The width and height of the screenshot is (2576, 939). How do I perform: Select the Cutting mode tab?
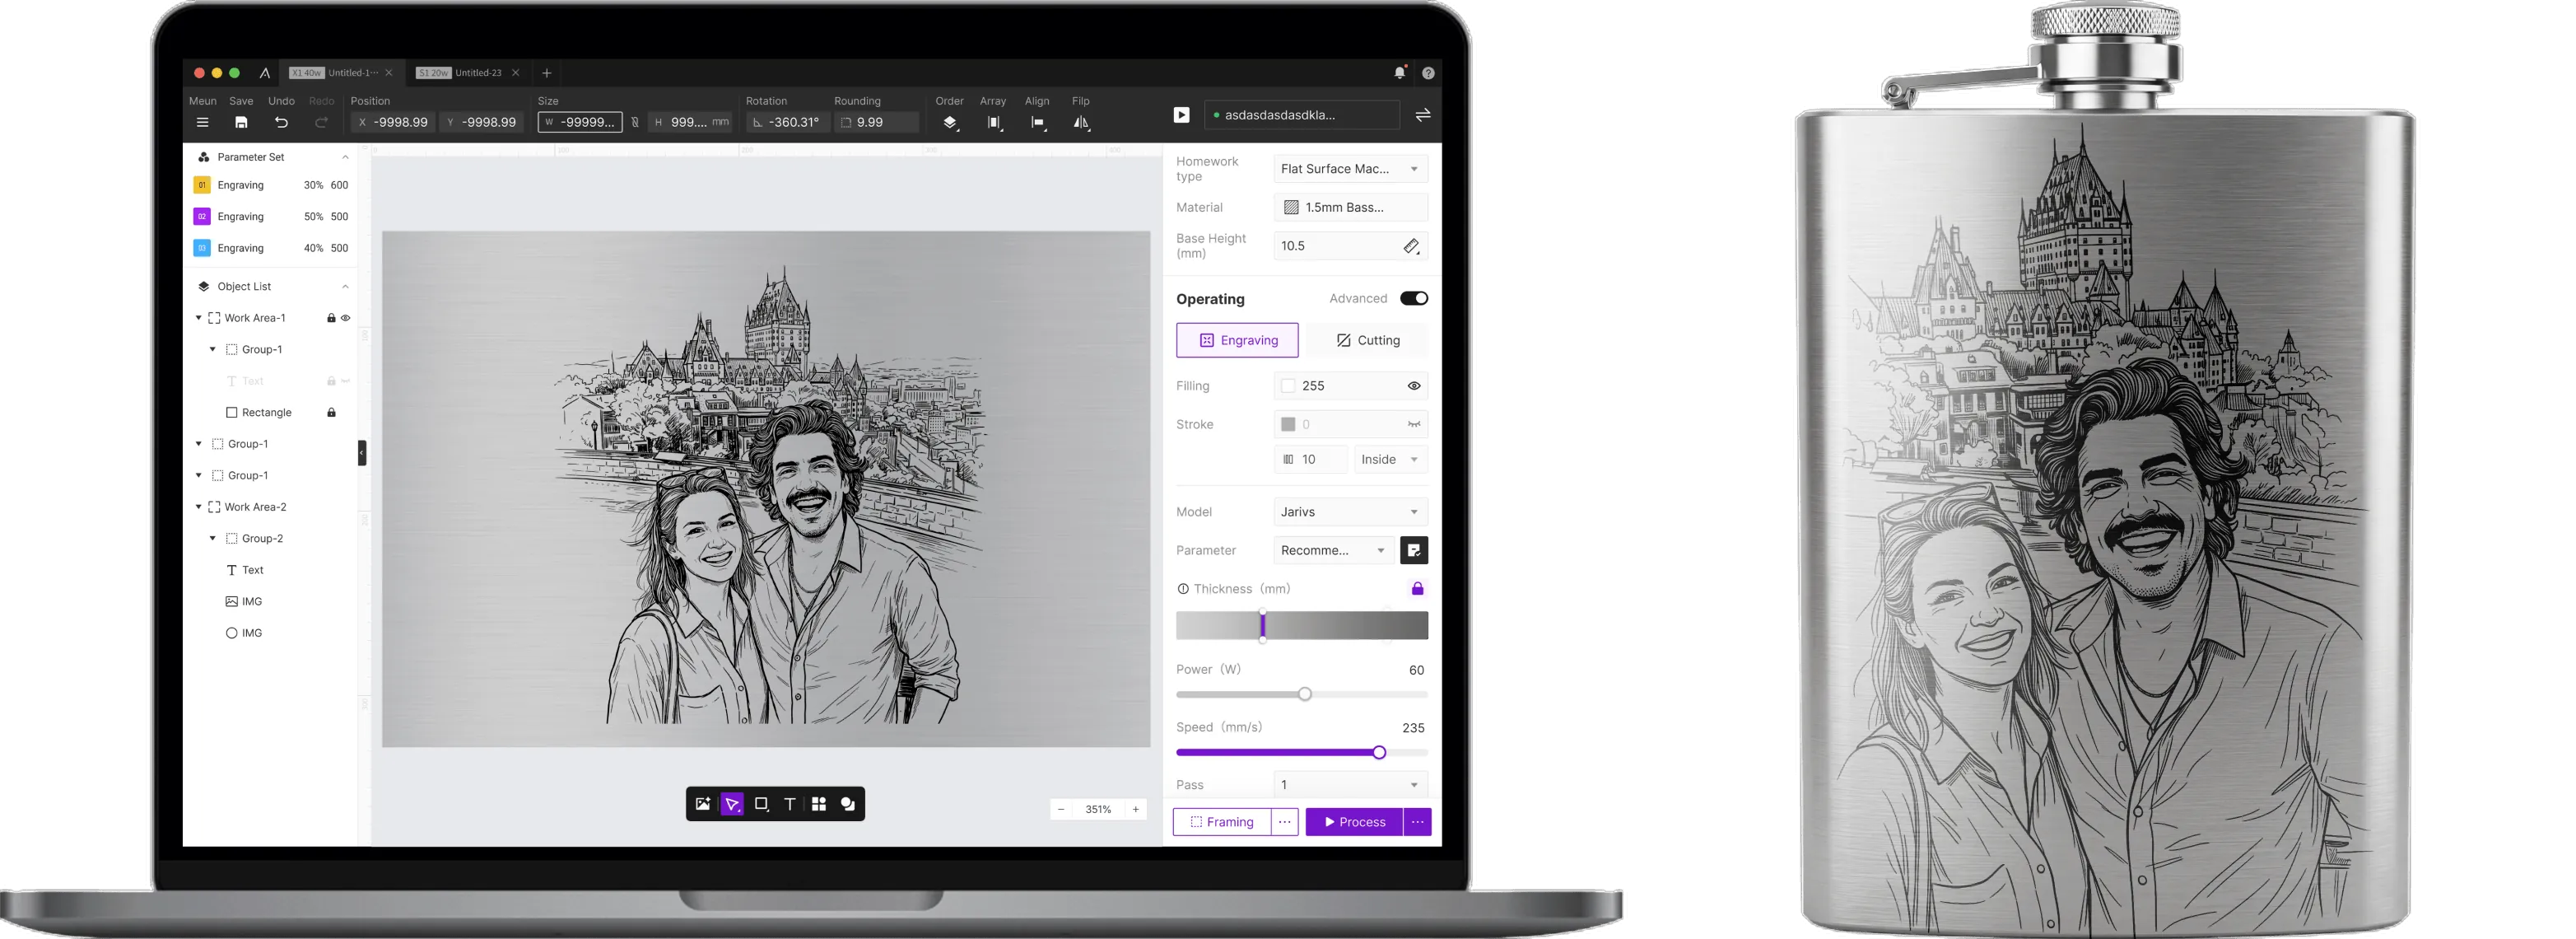coord(1367,340)
